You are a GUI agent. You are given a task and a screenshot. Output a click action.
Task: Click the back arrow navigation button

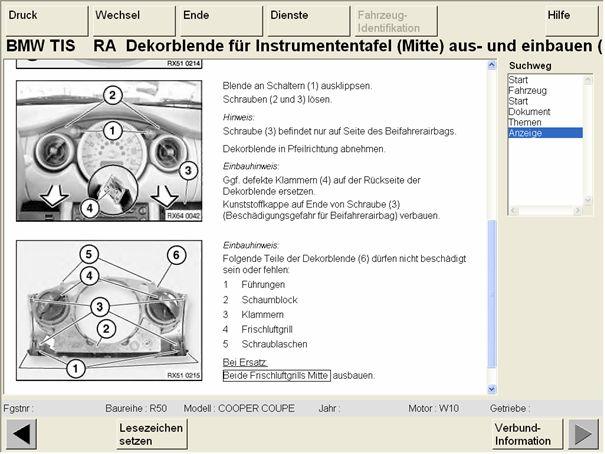(22, 434)
